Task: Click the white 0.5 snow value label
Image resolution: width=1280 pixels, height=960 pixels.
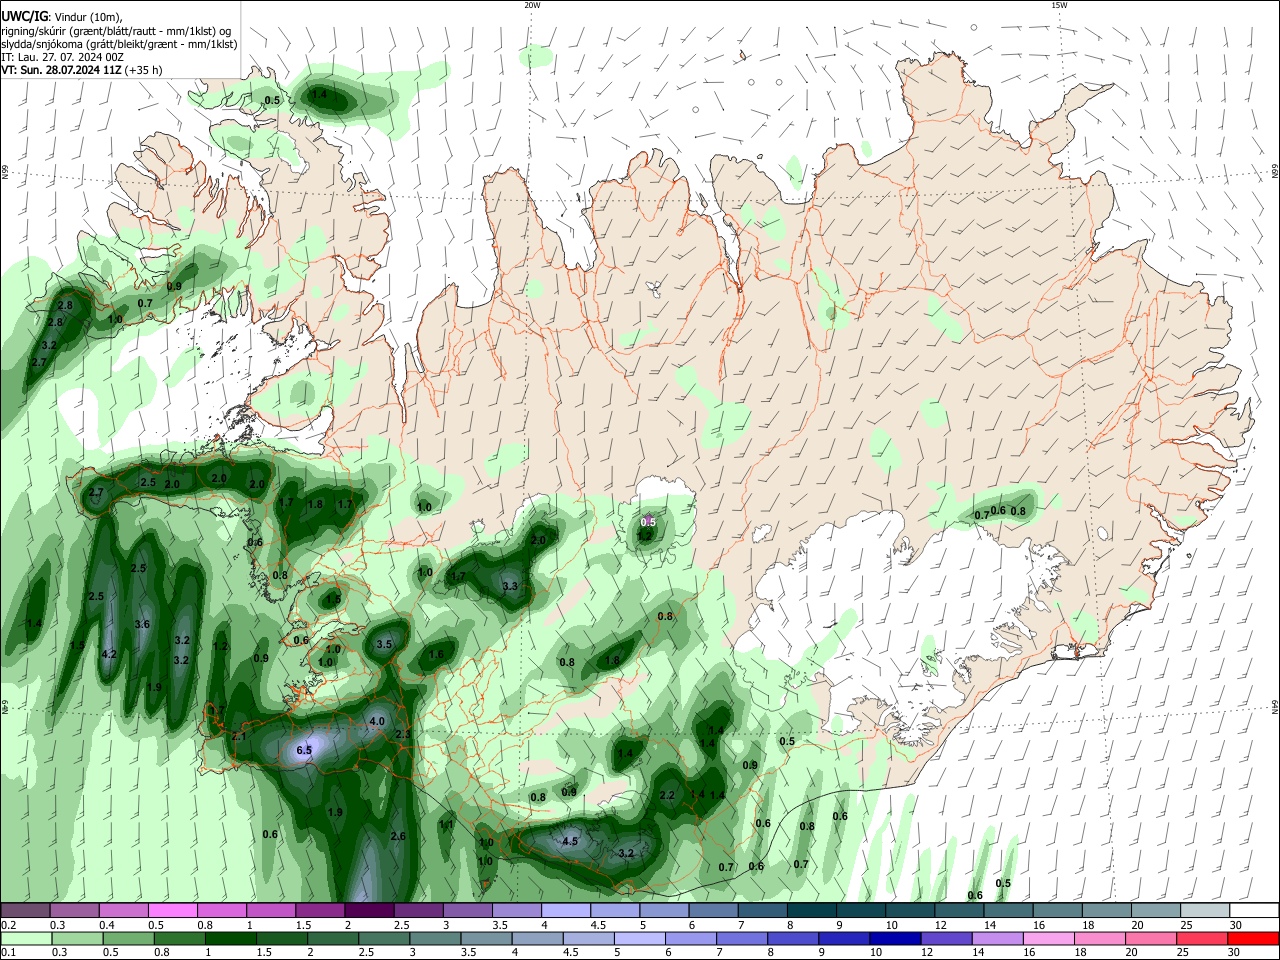Action: [x=648, y=521]
